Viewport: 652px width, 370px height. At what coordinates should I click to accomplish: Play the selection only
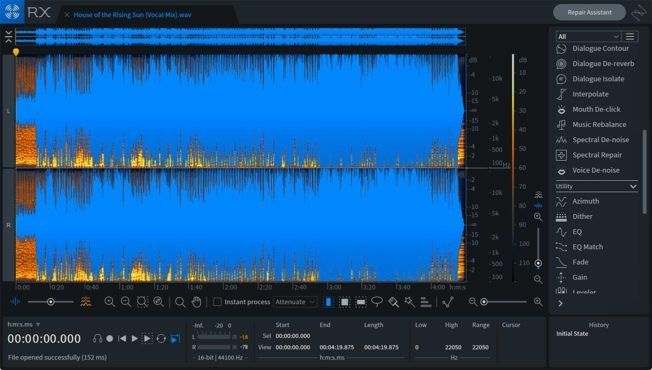[147, 338]
